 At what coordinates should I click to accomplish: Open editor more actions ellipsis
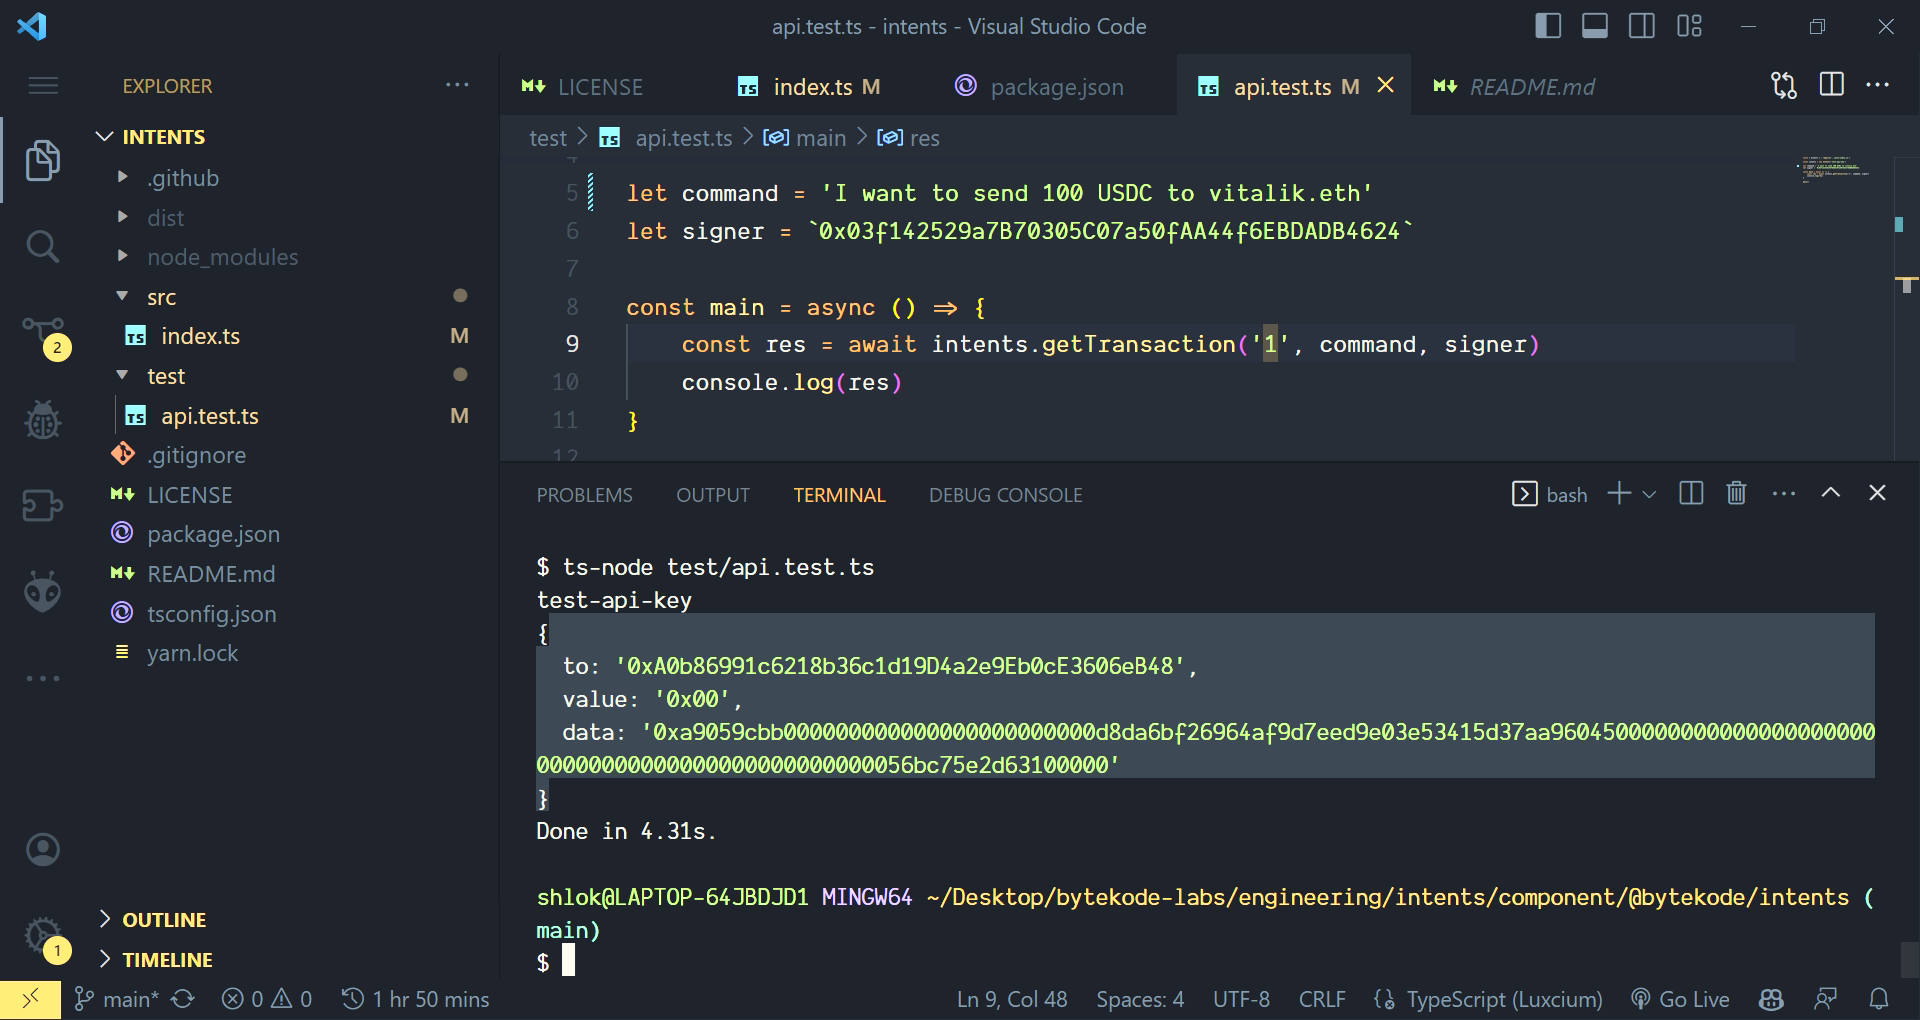[1878, 85]
